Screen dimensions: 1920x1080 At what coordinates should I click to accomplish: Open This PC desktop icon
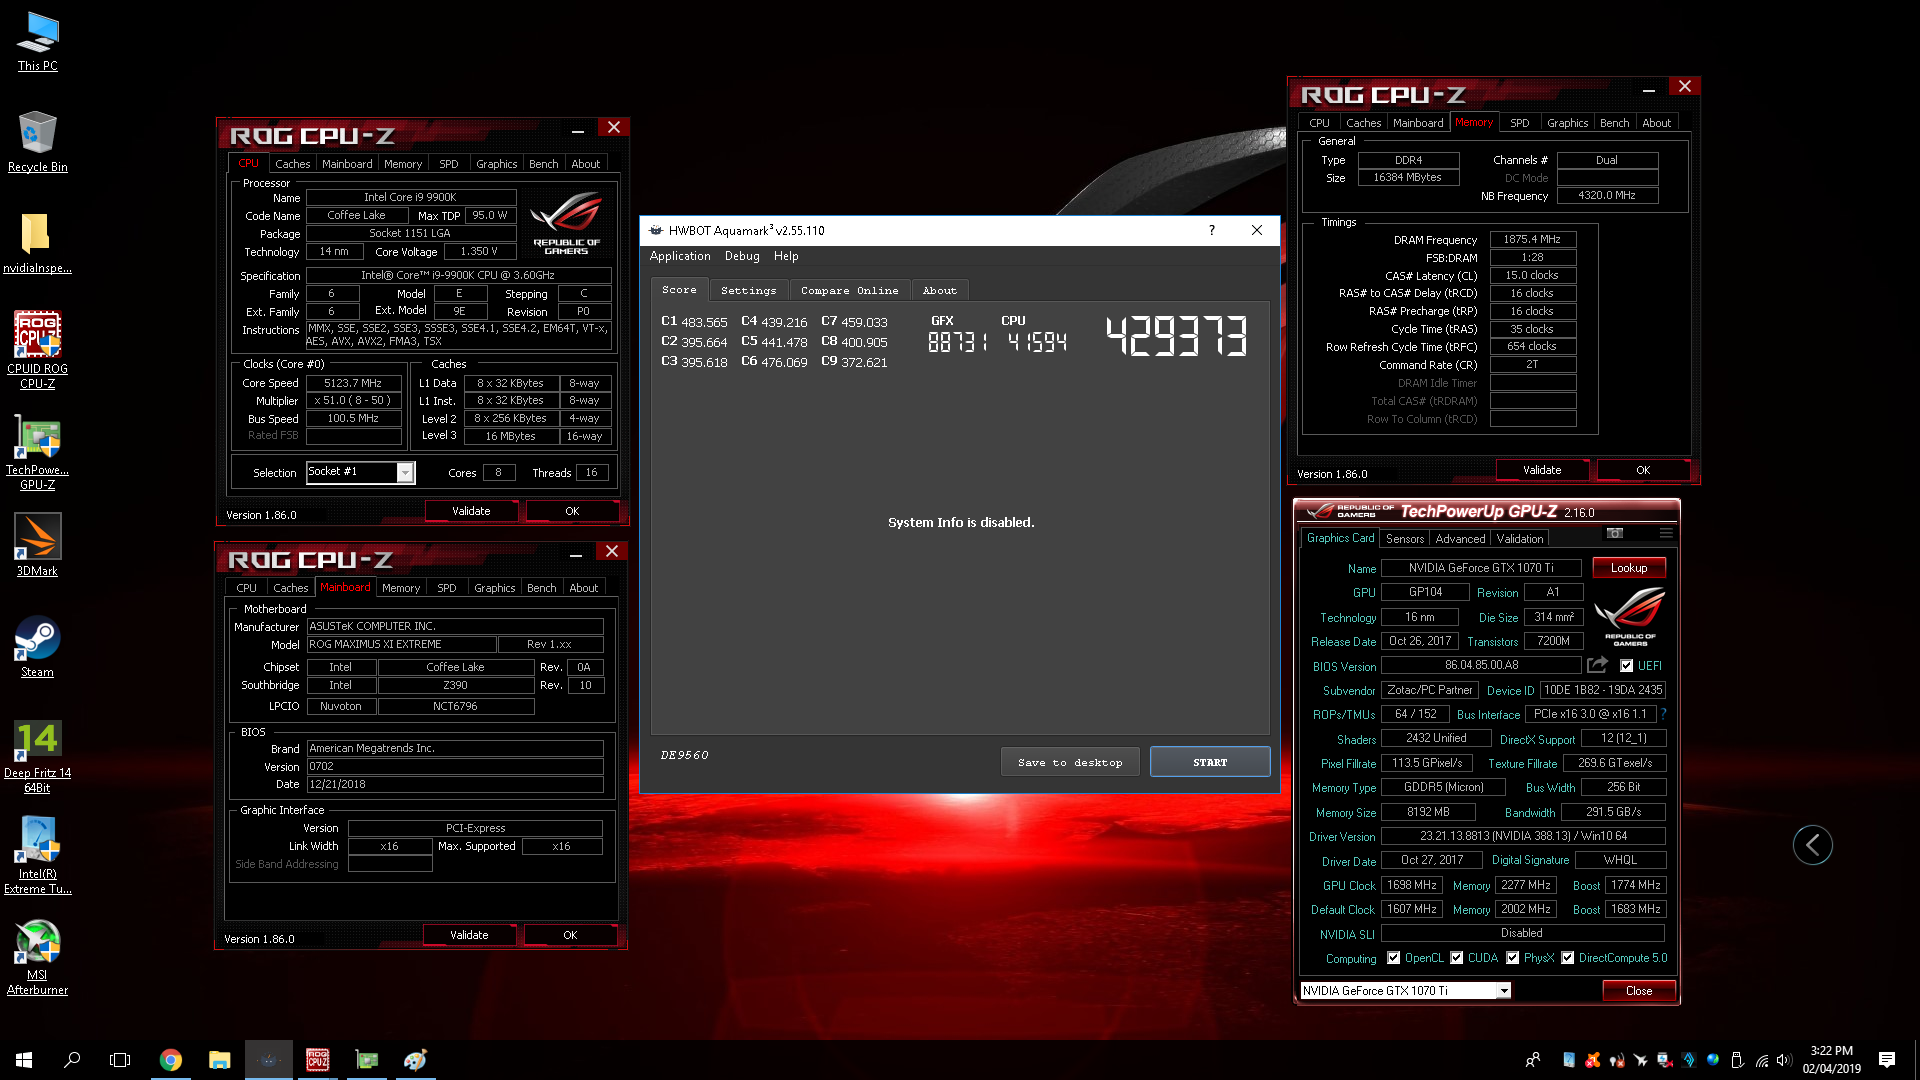pos(38,42)
